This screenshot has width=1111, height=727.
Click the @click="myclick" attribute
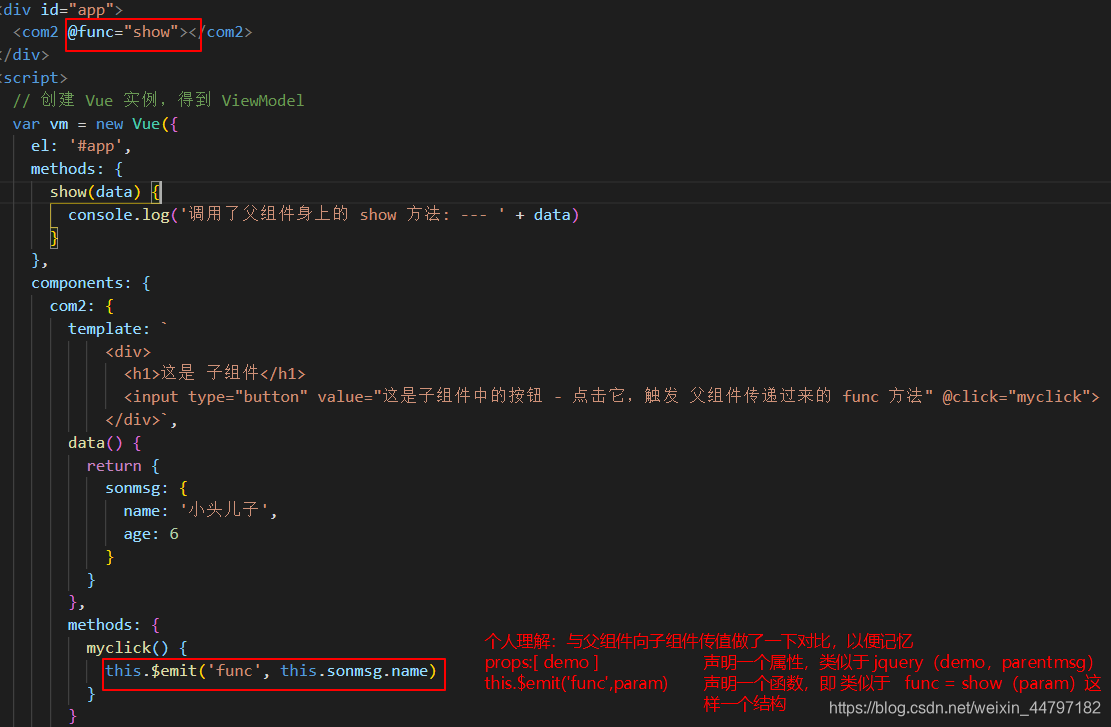pos(1016,397)
